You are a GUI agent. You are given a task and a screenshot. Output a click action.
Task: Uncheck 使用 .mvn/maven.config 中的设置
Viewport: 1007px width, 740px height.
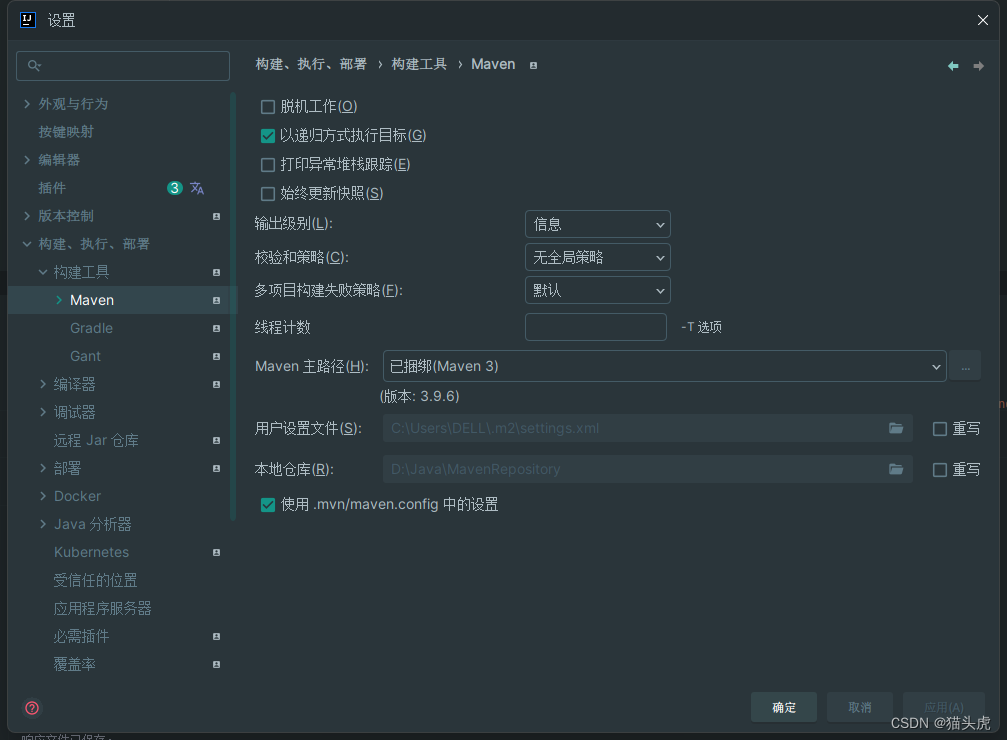(268, 505)
